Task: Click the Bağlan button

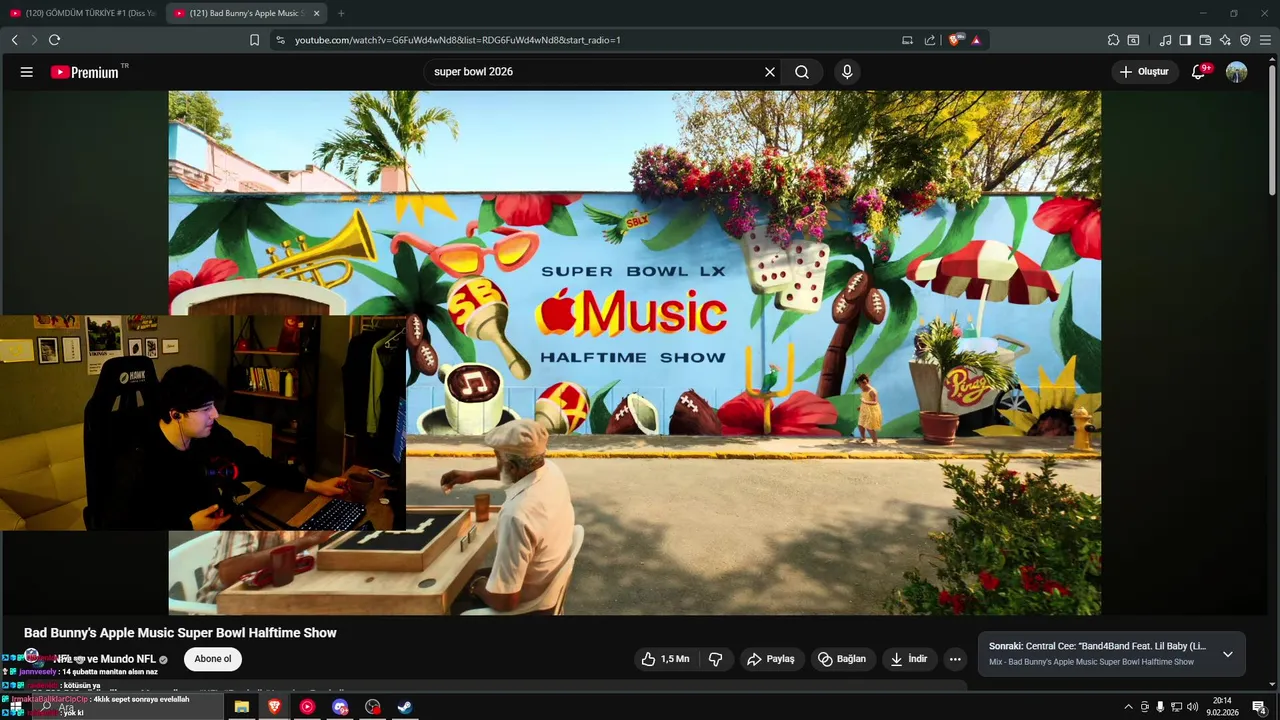Action: click(x=842, y=659)
